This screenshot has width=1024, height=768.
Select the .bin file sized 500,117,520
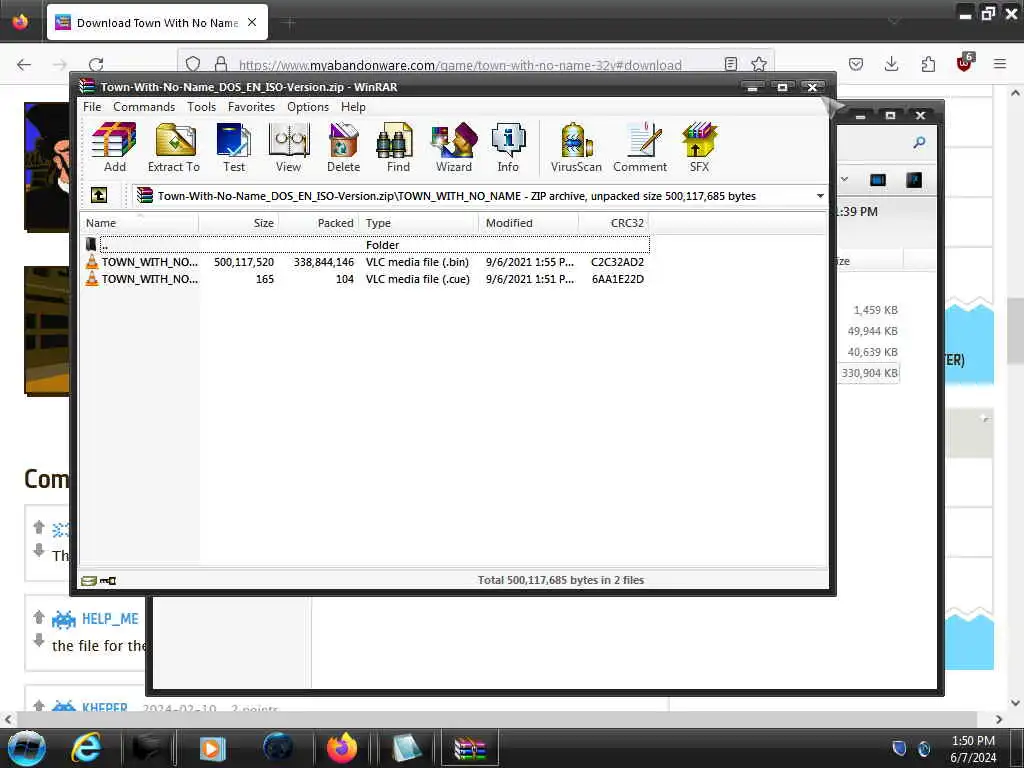click(366, 262)
